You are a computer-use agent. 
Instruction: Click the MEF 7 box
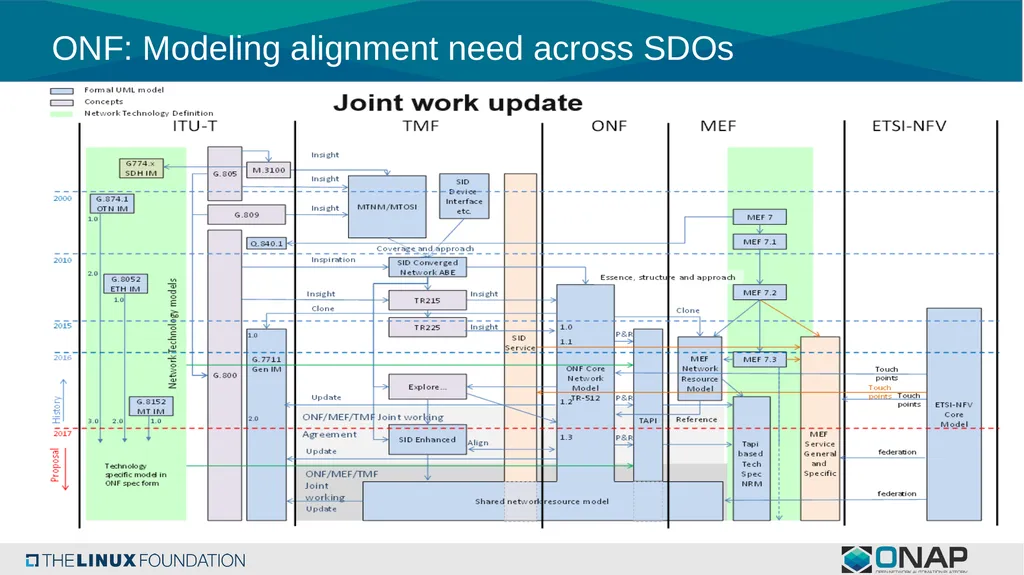(760, 217)
